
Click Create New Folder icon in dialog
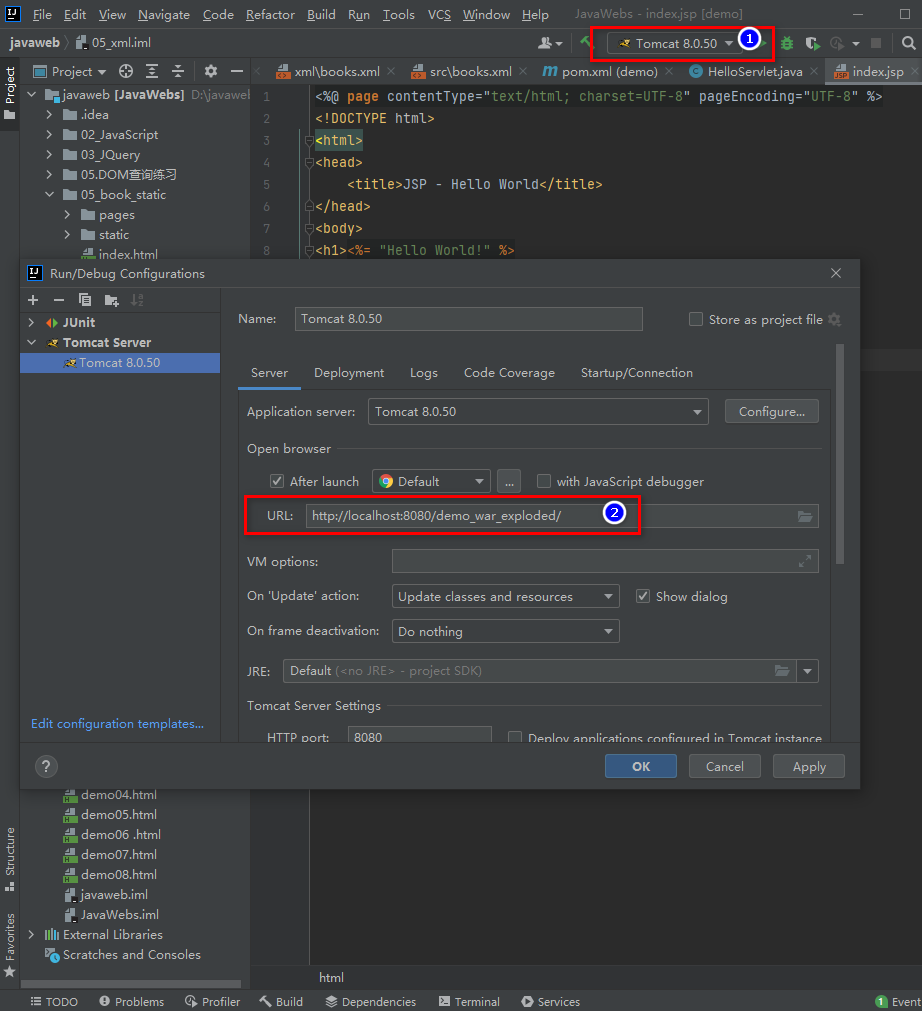(112, 300)
